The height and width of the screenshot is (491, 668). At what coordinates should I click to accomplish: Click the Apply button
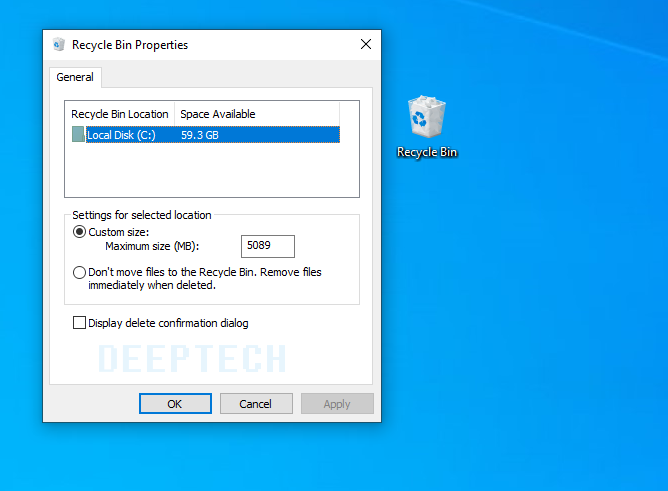[x=337, y=404]
